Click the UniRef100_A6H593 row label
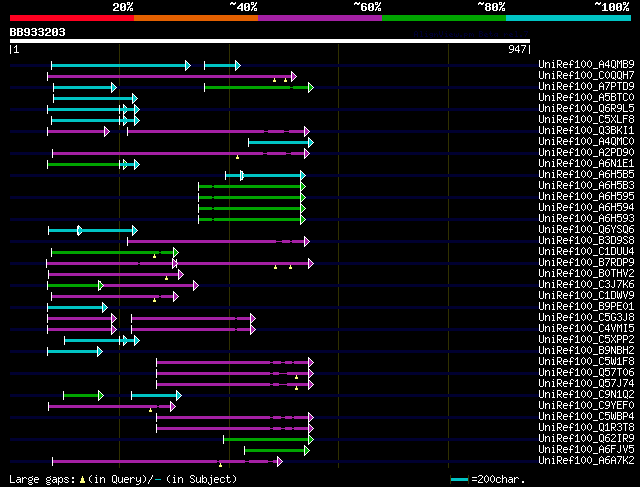Viewport: 640px width, 487px height. click(586, 218)
